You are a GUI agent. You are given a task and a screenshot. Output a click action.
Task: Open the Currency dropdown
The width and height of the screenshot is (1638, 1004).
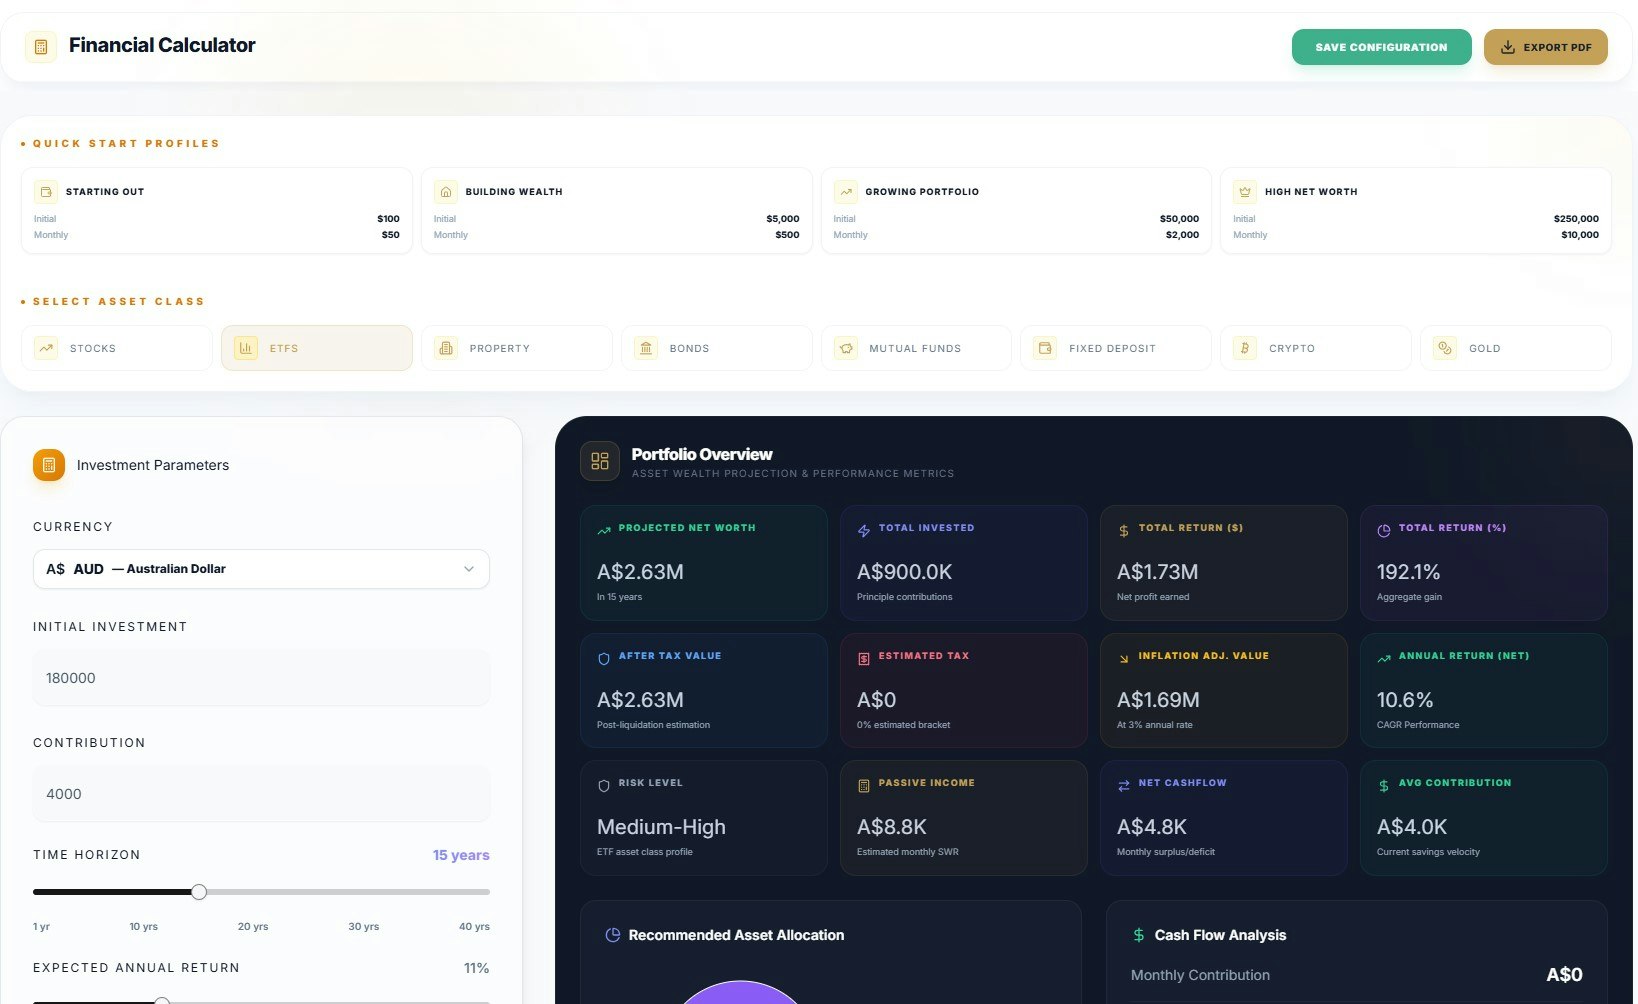click(261, 569)
